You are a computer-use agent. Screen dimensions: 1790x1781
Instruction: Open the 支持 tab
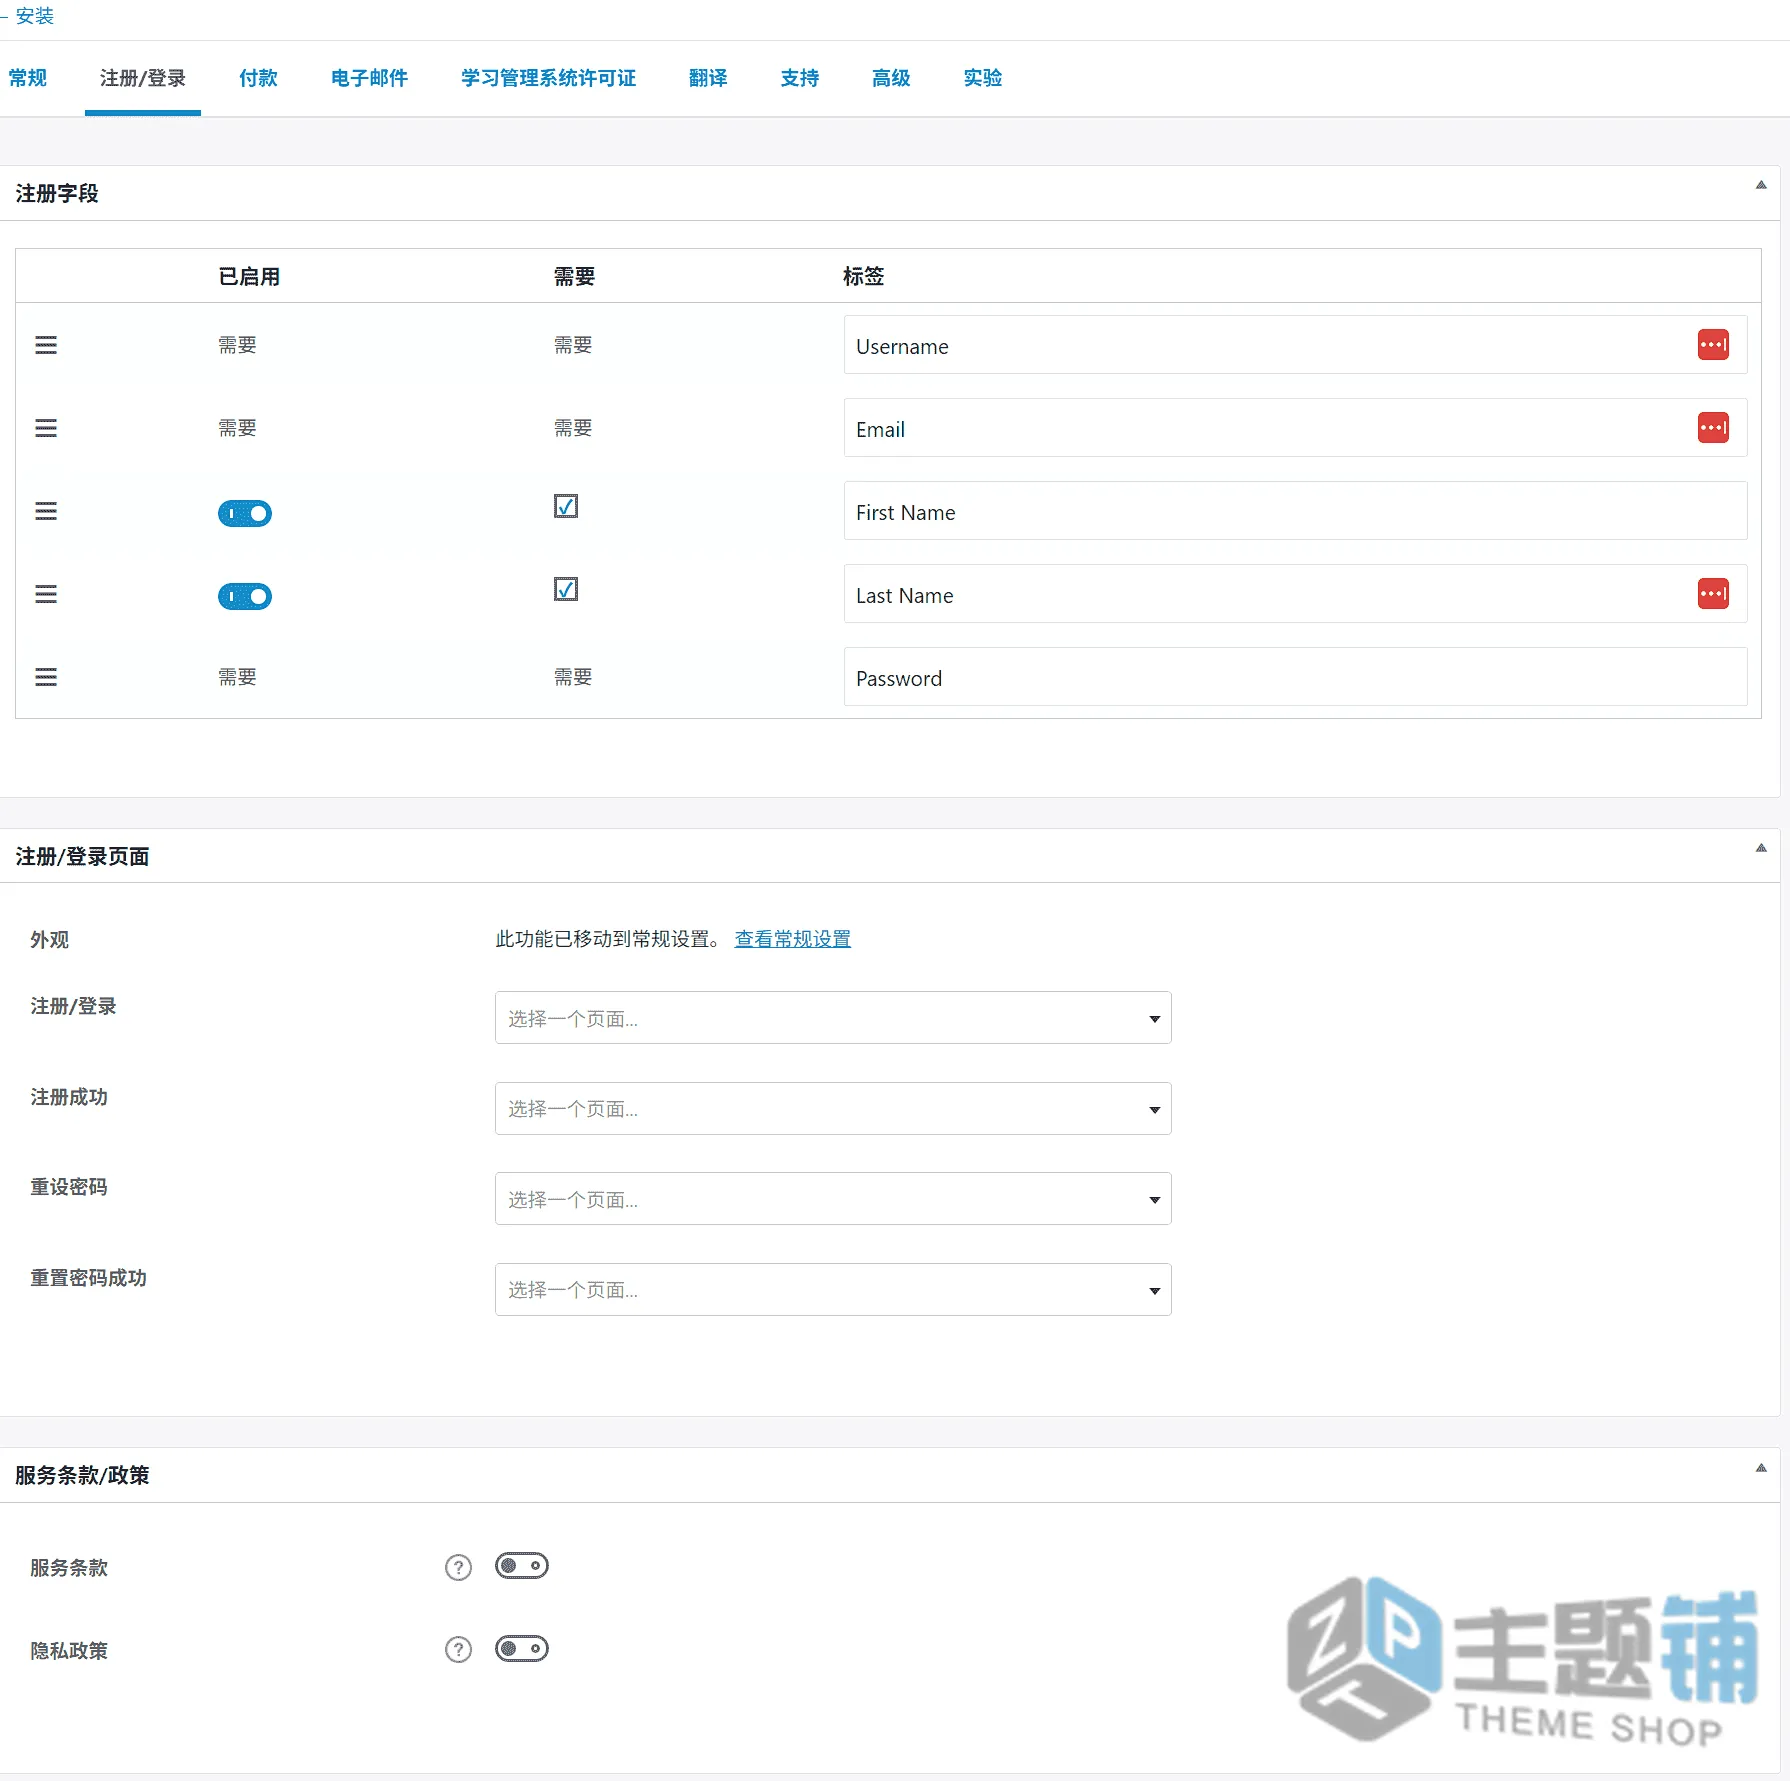tap(800, 78)
